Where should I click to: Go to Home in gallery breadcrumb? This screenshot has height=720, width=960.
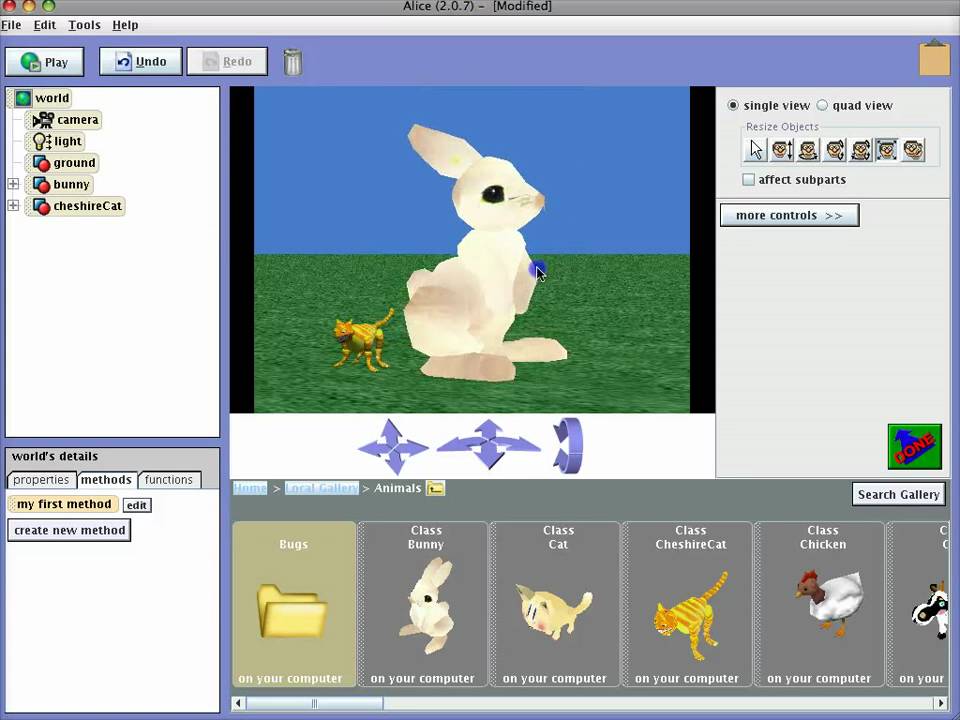250,488
